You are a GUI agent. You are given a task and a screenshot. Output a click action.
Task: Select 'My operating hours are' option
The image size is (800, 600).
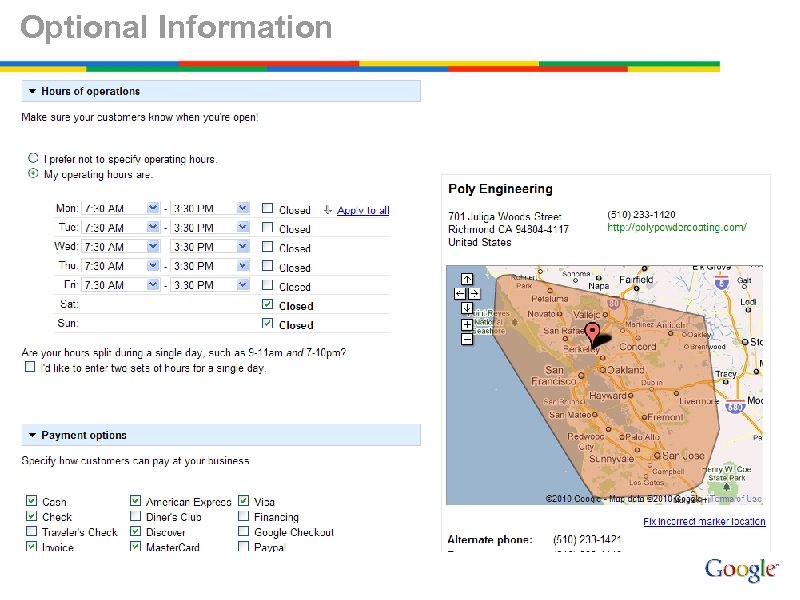[x=31, y=173]
